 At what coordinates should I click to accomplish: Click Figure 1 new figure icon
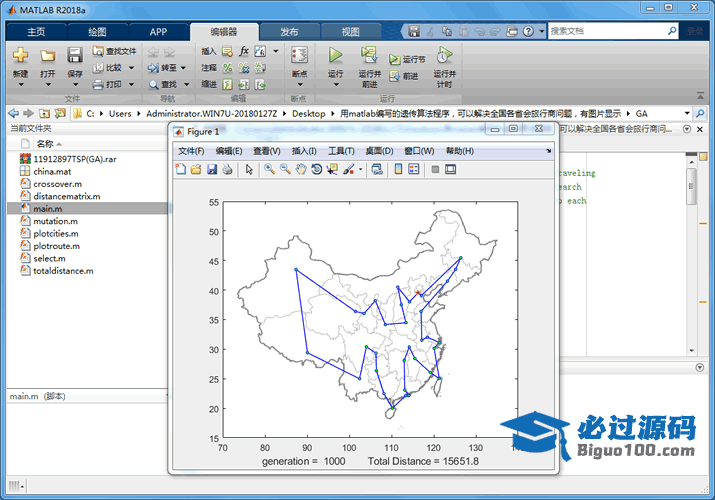coord(181,170)
